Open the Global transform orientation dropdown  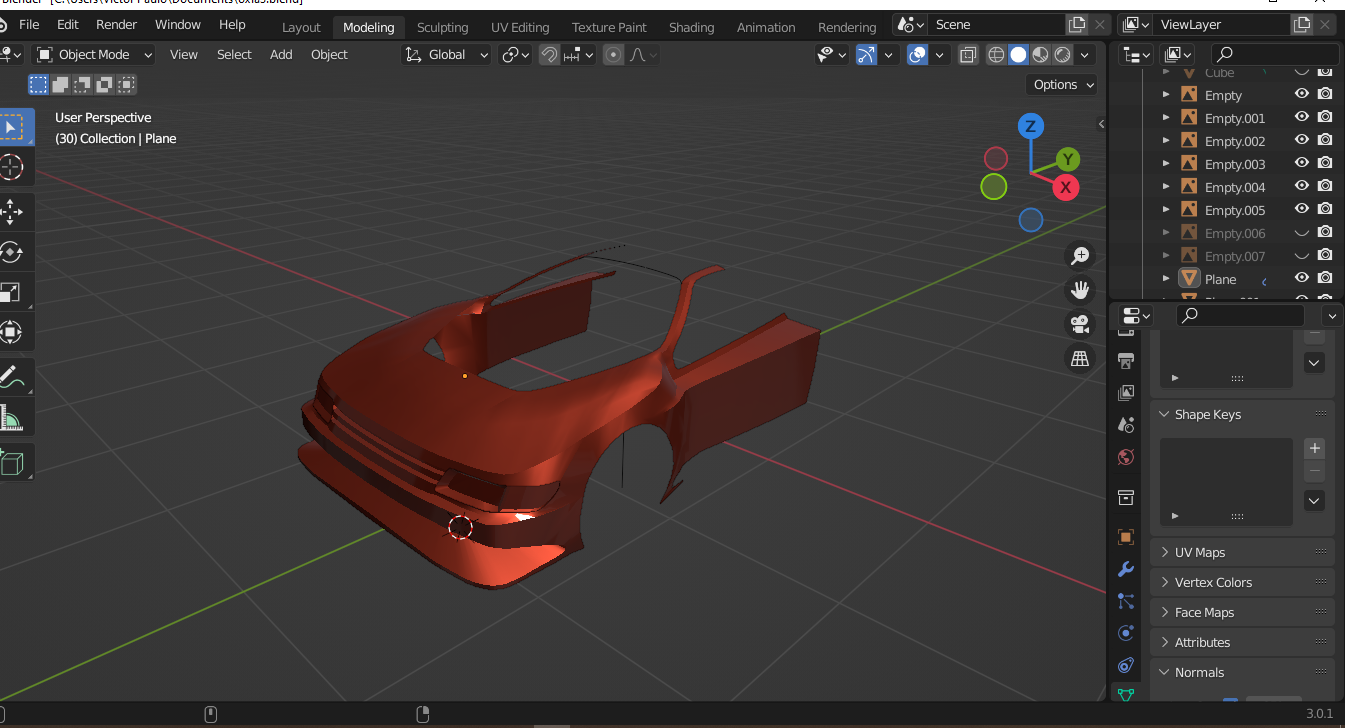(x=446, y=55)
